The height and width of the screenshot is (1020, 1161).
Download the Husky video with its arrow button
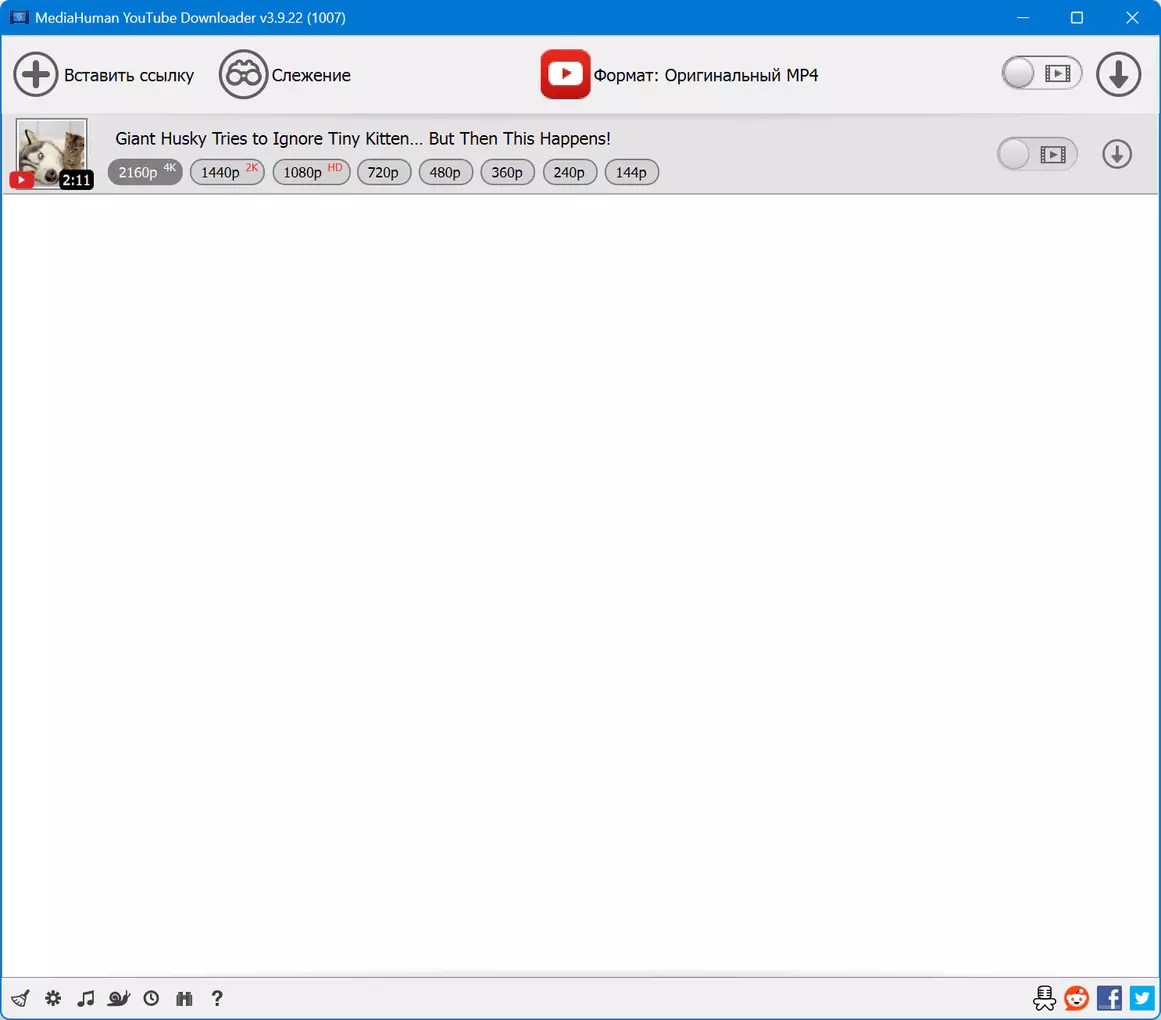(x=1117, y=154)
